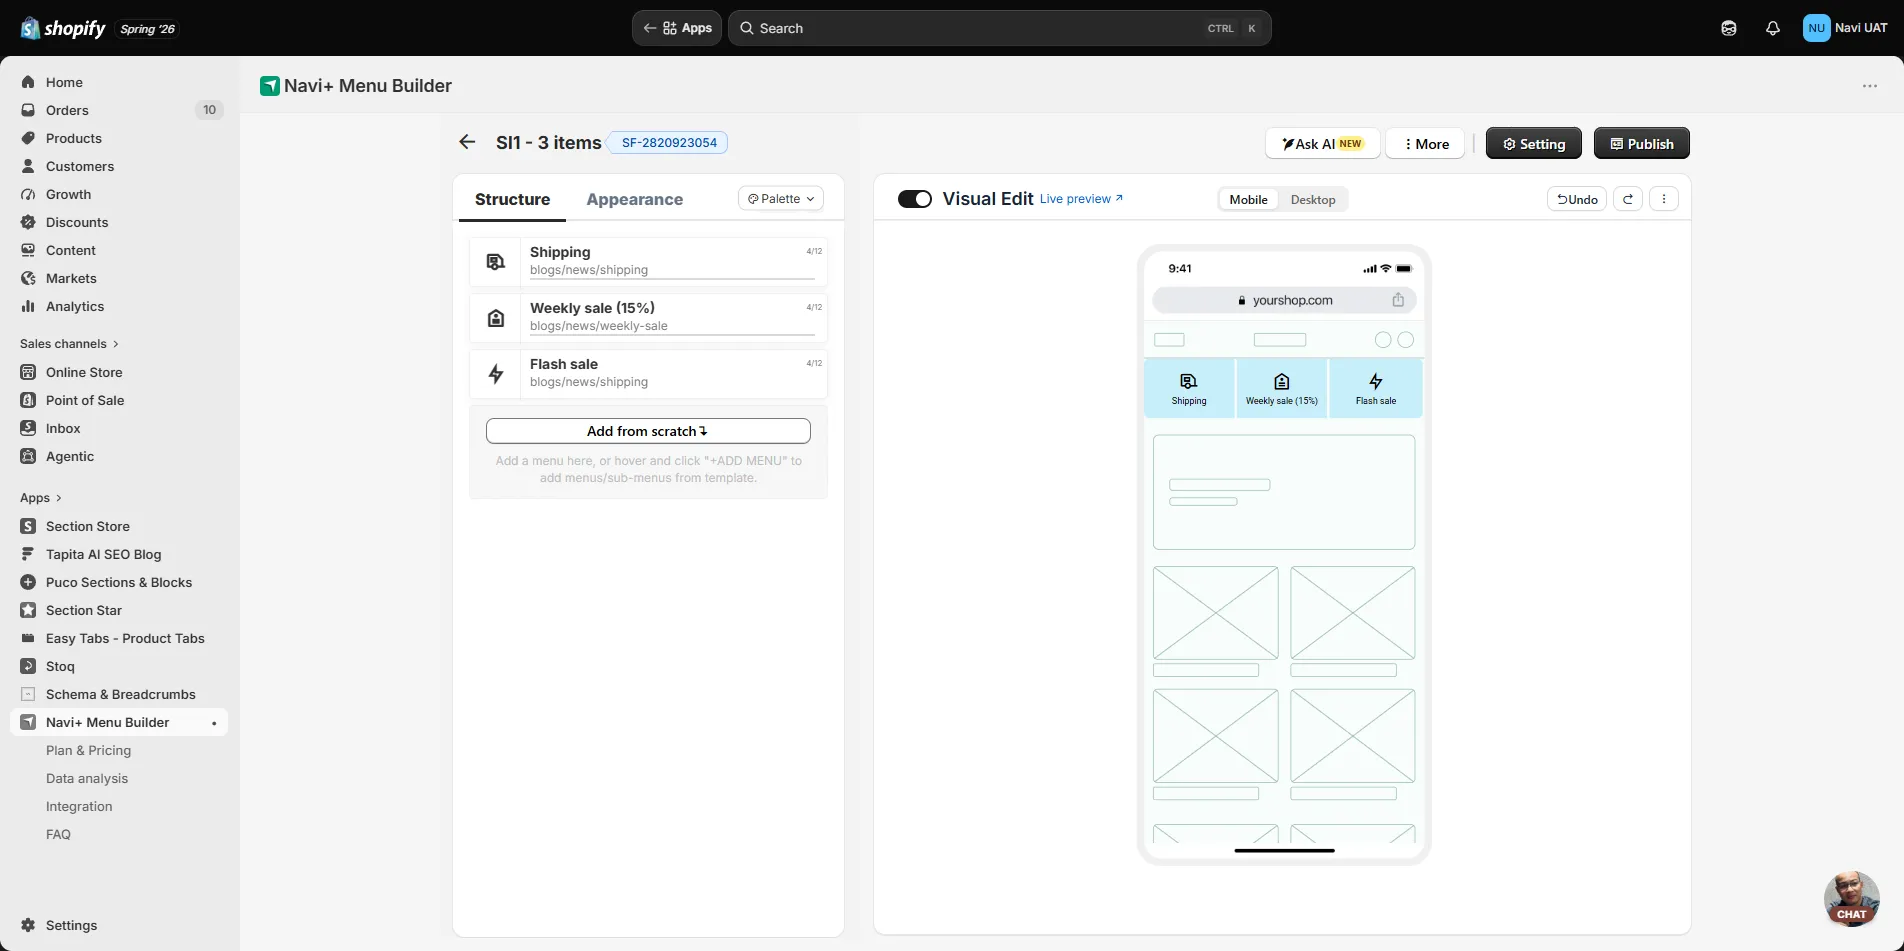Image resolution: width=1904 pixels, height=951 pixels.
Task: Click the Section Store app icon
Action: (28, 526)
